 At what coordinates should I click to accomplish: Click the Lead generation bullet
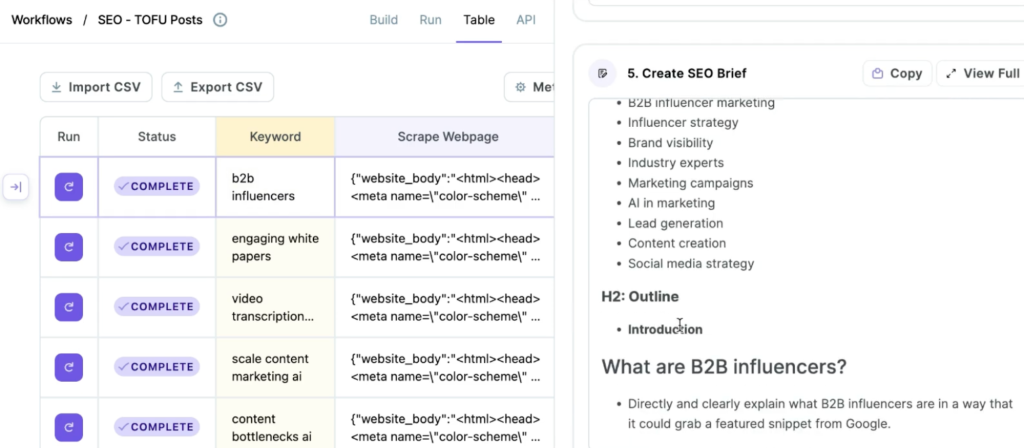click(x=675, y=223)
